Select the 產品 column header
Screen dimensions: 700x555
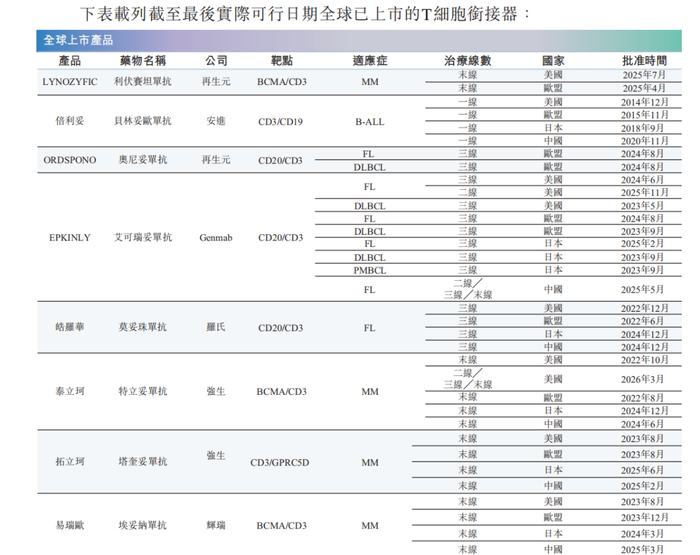point(70,61)
